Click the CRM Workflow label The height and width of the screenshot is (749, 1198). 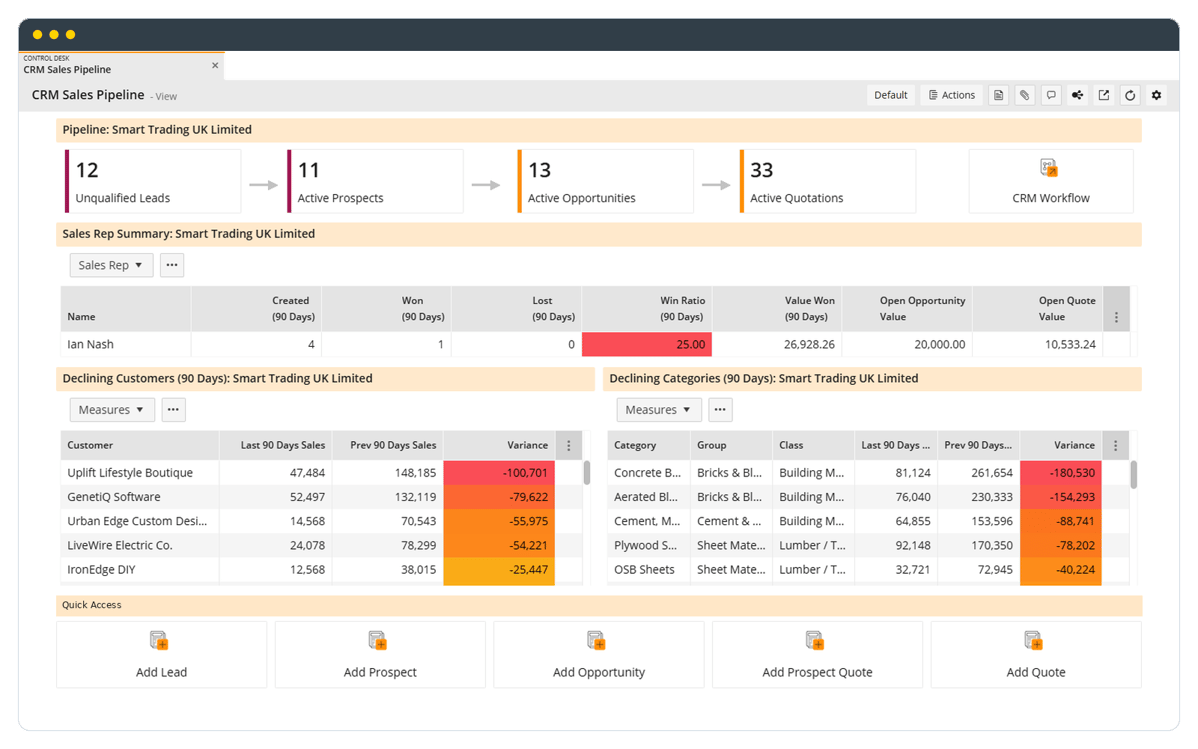point(1051,198)
